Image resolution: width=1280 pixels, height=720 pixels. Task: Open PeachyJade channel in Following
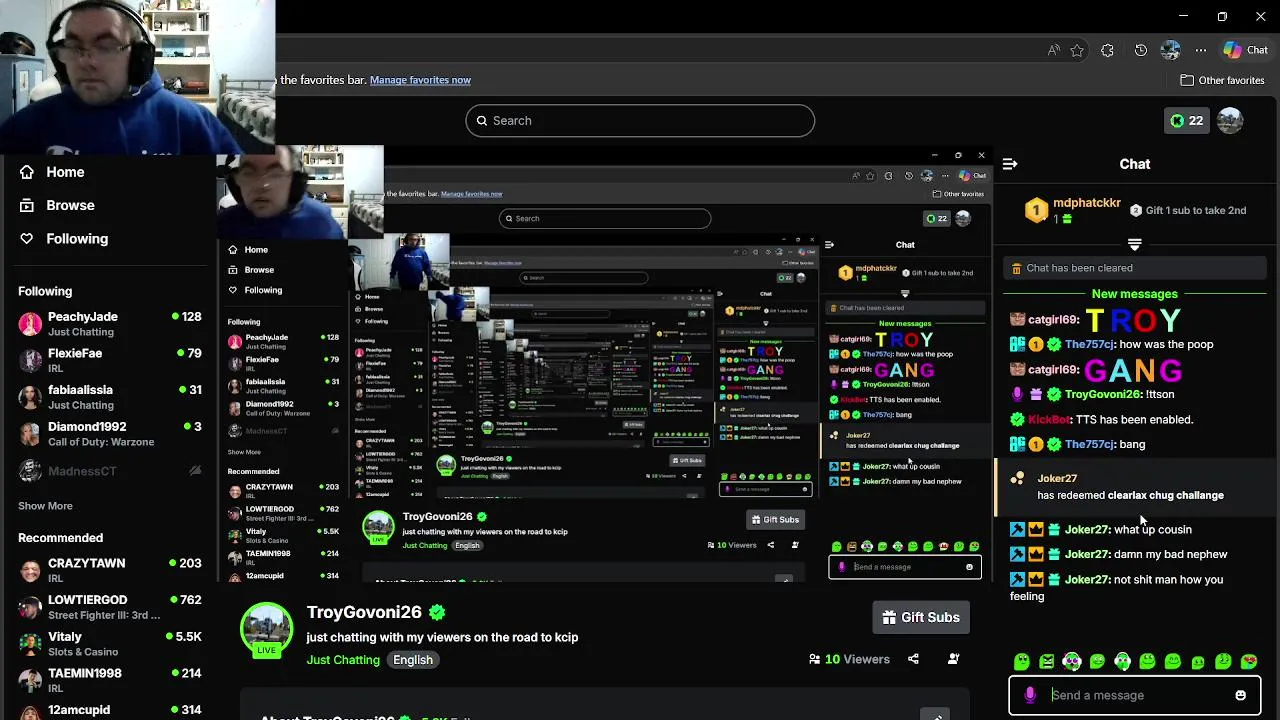108,324
